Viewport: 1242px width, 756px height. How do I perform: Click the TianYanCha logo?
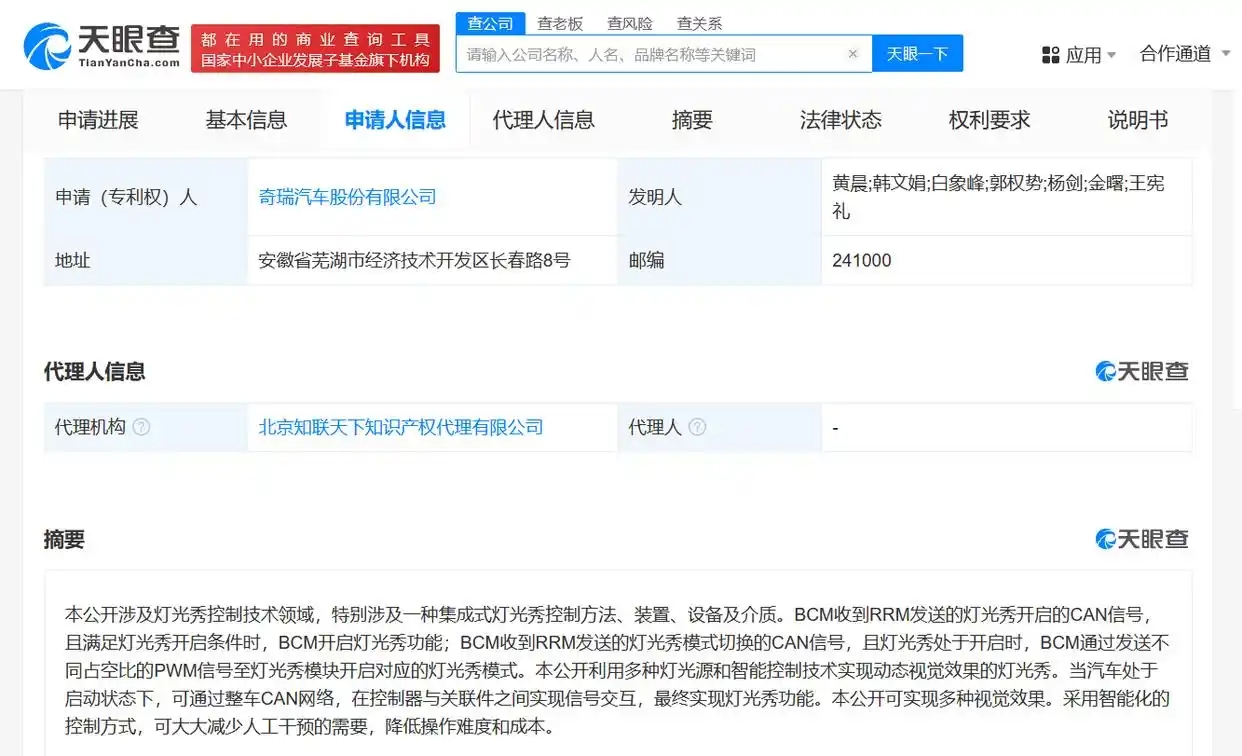tap(101, 46)
